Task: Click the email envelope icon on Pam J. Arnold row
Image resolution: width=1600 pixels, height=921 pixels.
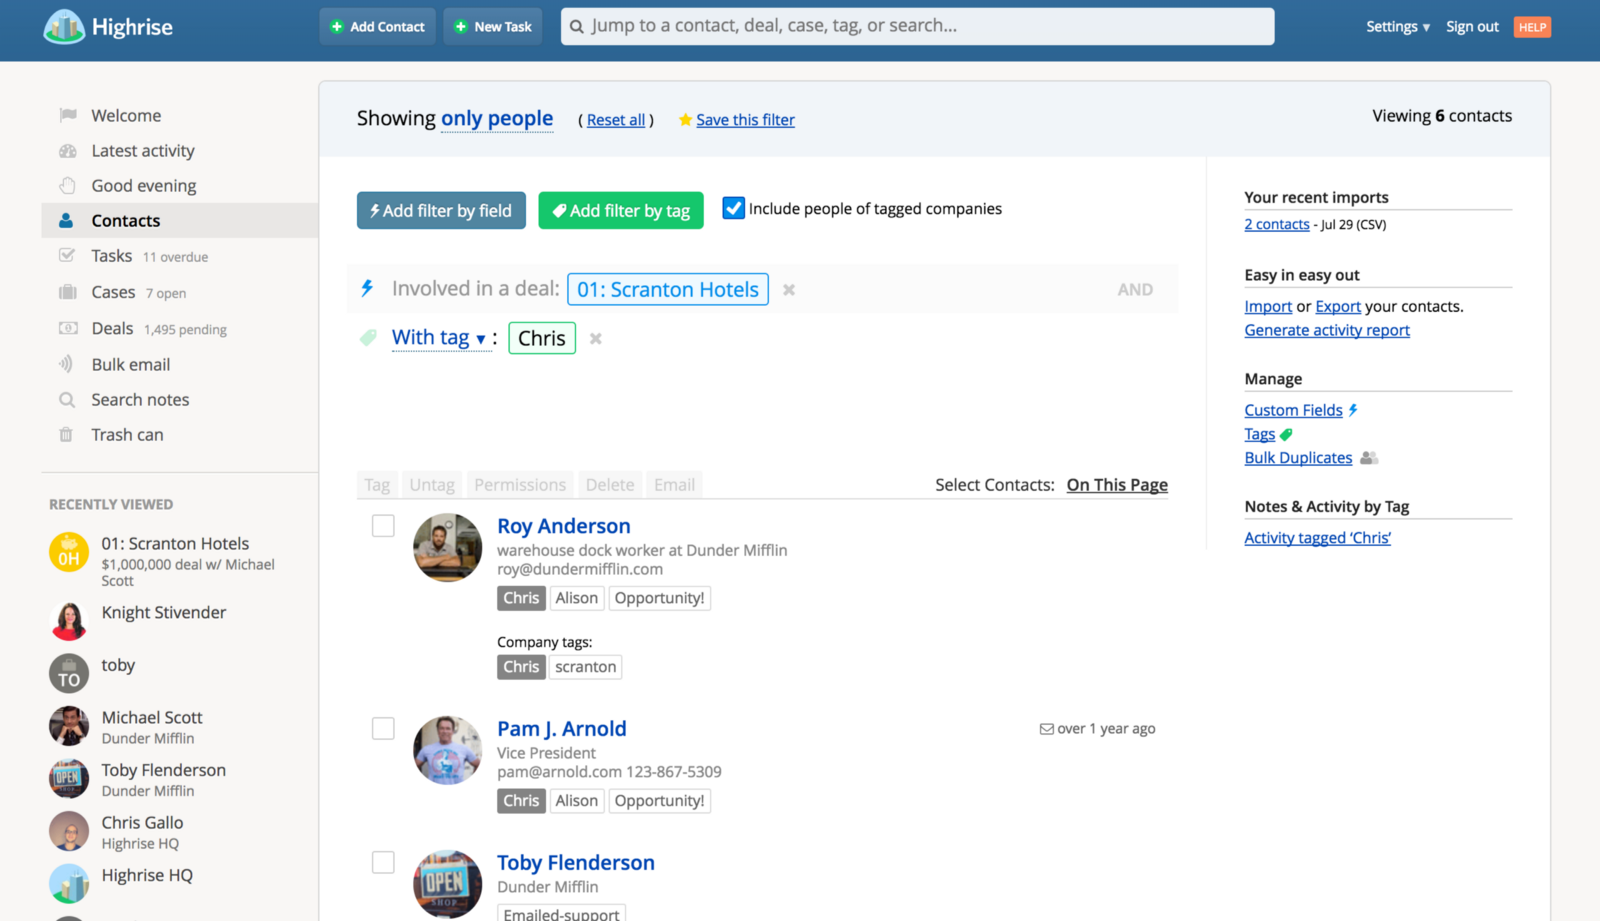Action: pyautogui.click(x=1047, y=729)
